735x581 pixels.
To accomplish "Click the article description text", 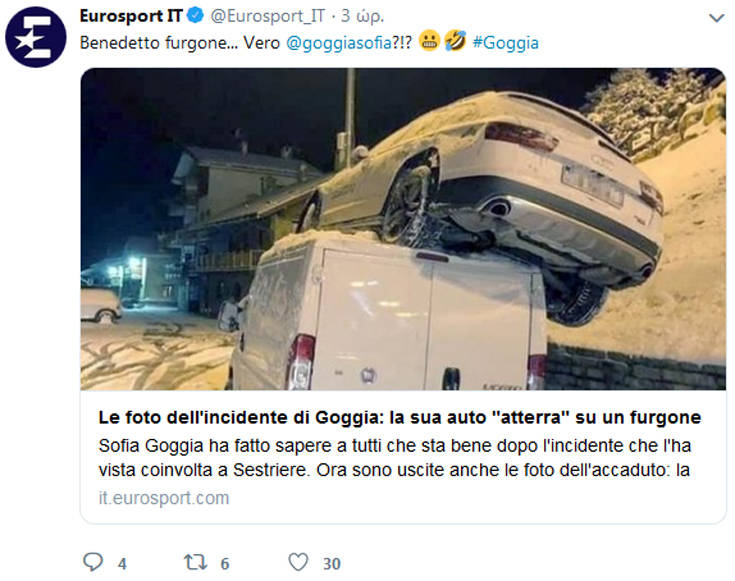I will 395,458.
